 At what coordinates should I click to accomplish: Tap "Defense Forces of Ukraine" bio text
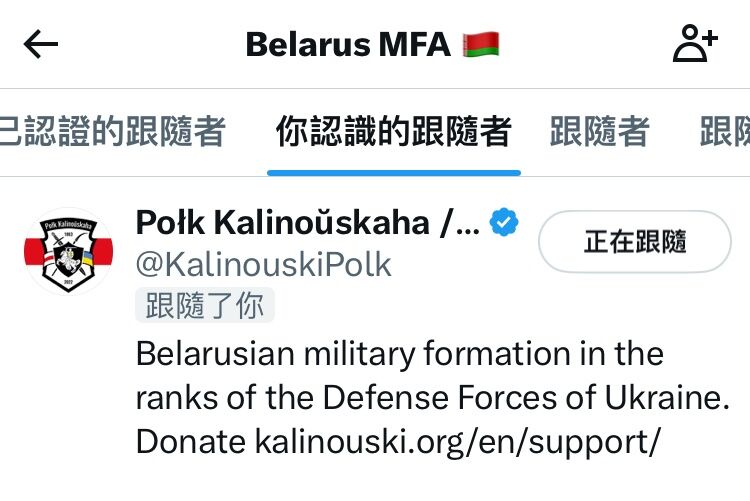tap(526, 398)
